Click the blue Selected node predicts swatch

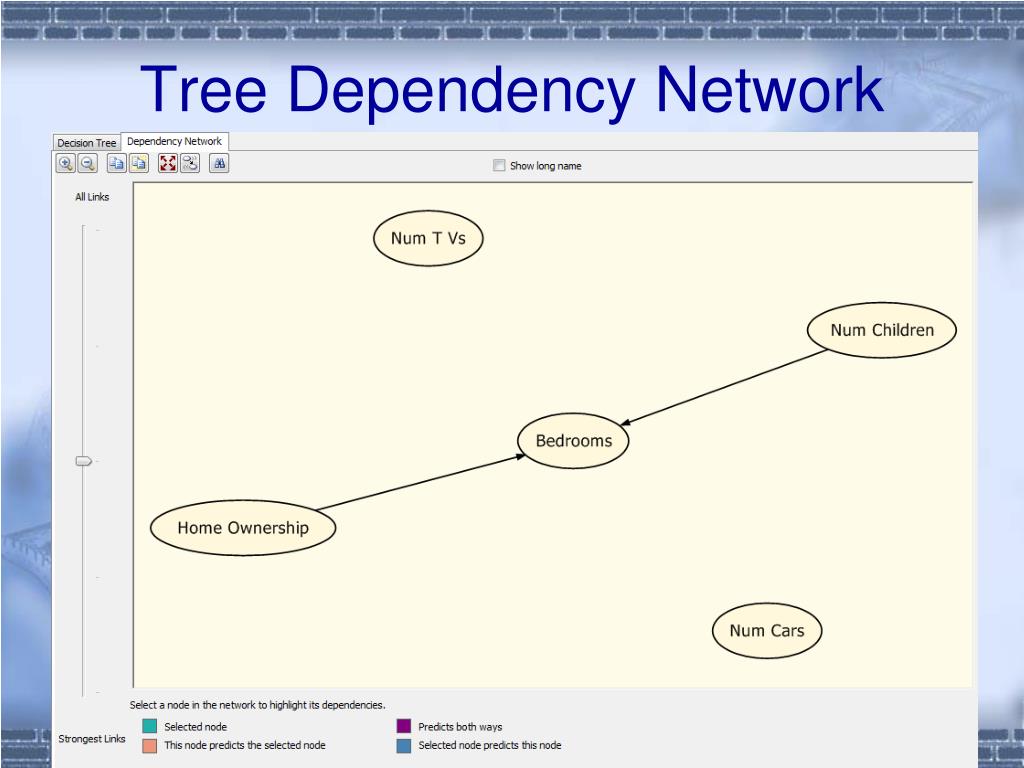pos(404,746)
